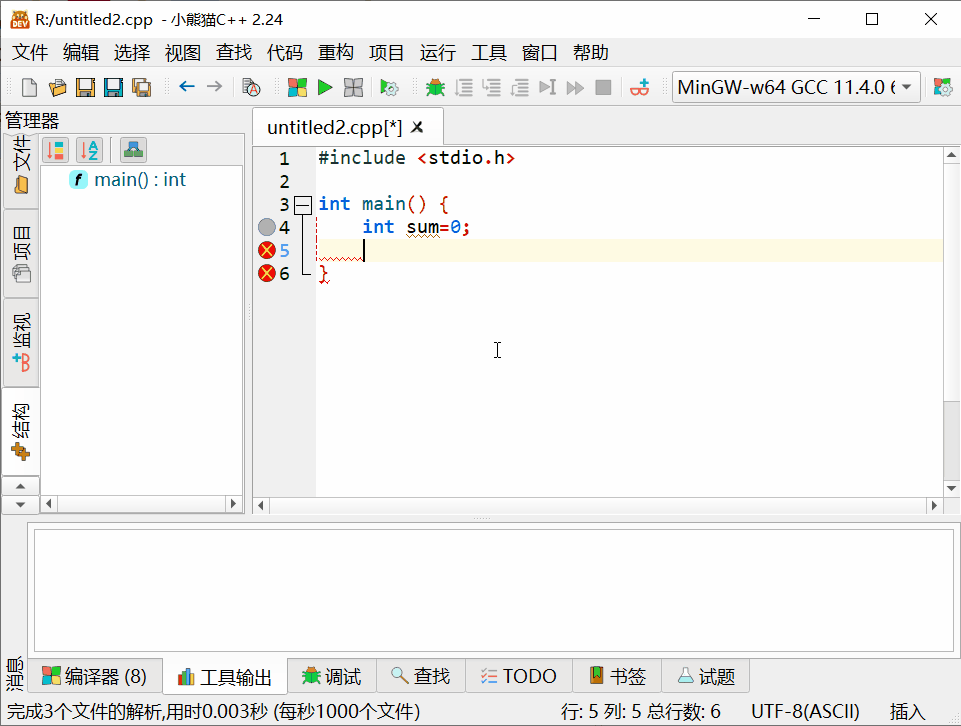Close the untitled2.cpp tab
The width and height of the screenshot is (961, 726).
pyautogui.click(x=417, y=127)
